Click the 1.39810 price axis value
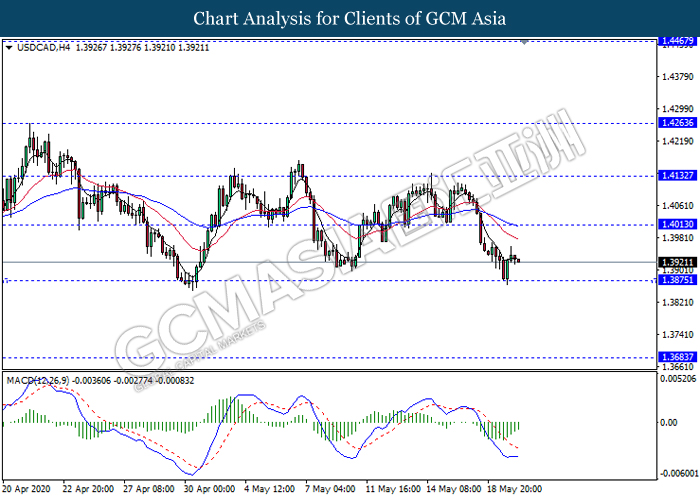 pos(678,238)
